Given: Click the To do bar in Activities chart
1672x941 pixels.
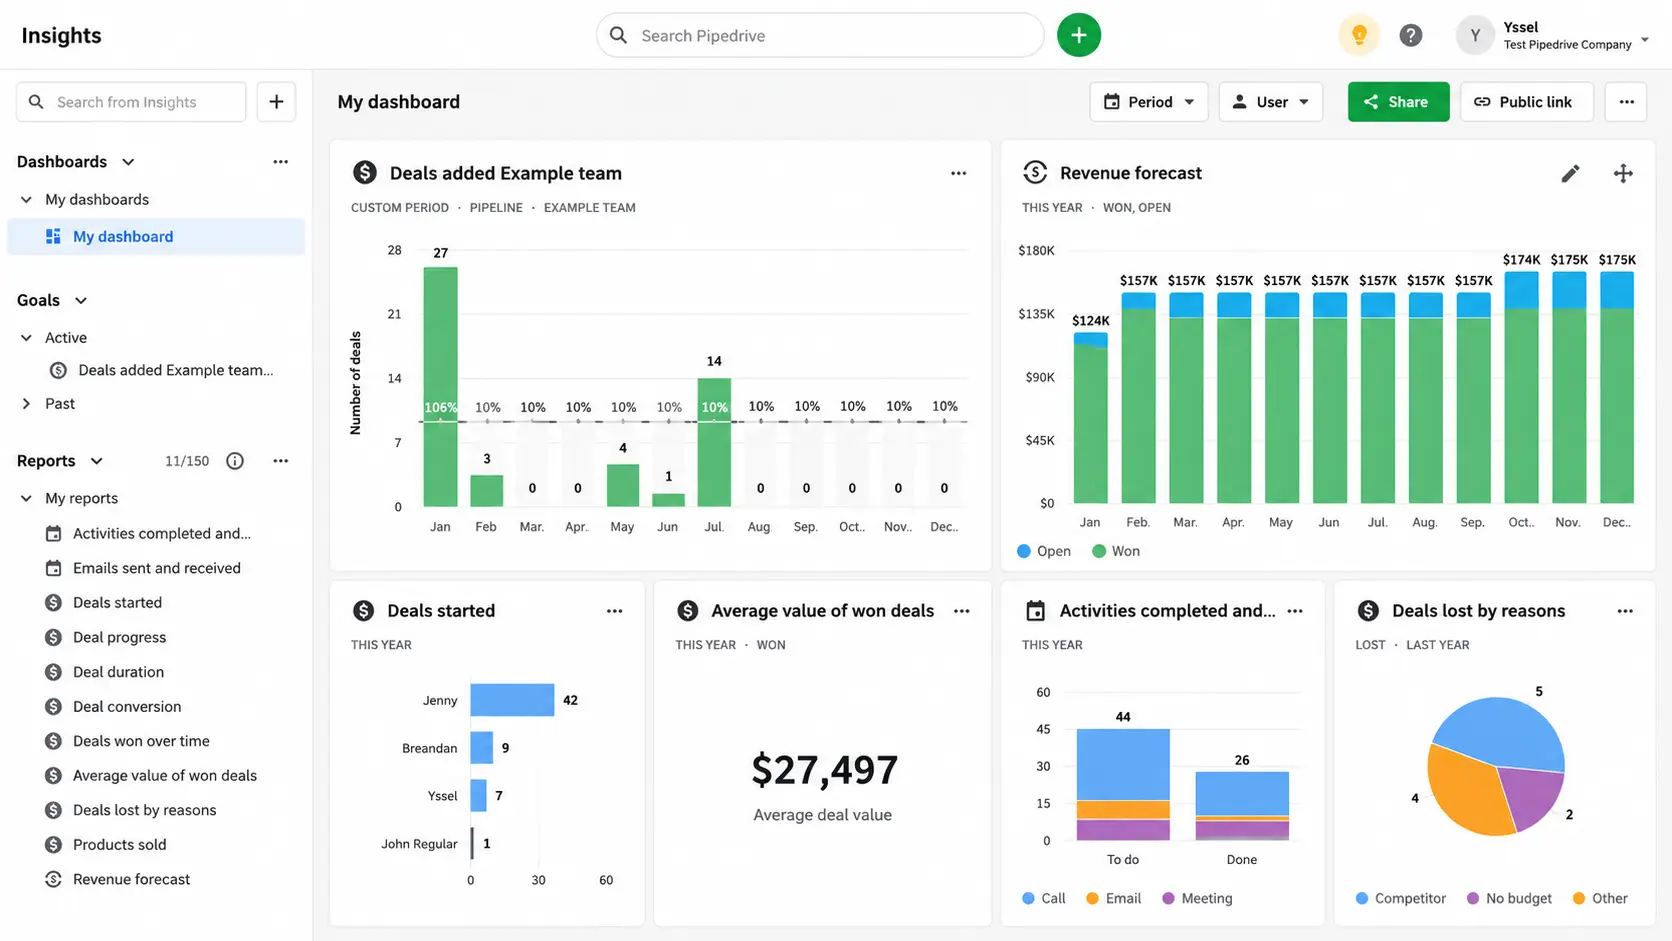Looking at the screenshot, I should (x=1123, y=785).
